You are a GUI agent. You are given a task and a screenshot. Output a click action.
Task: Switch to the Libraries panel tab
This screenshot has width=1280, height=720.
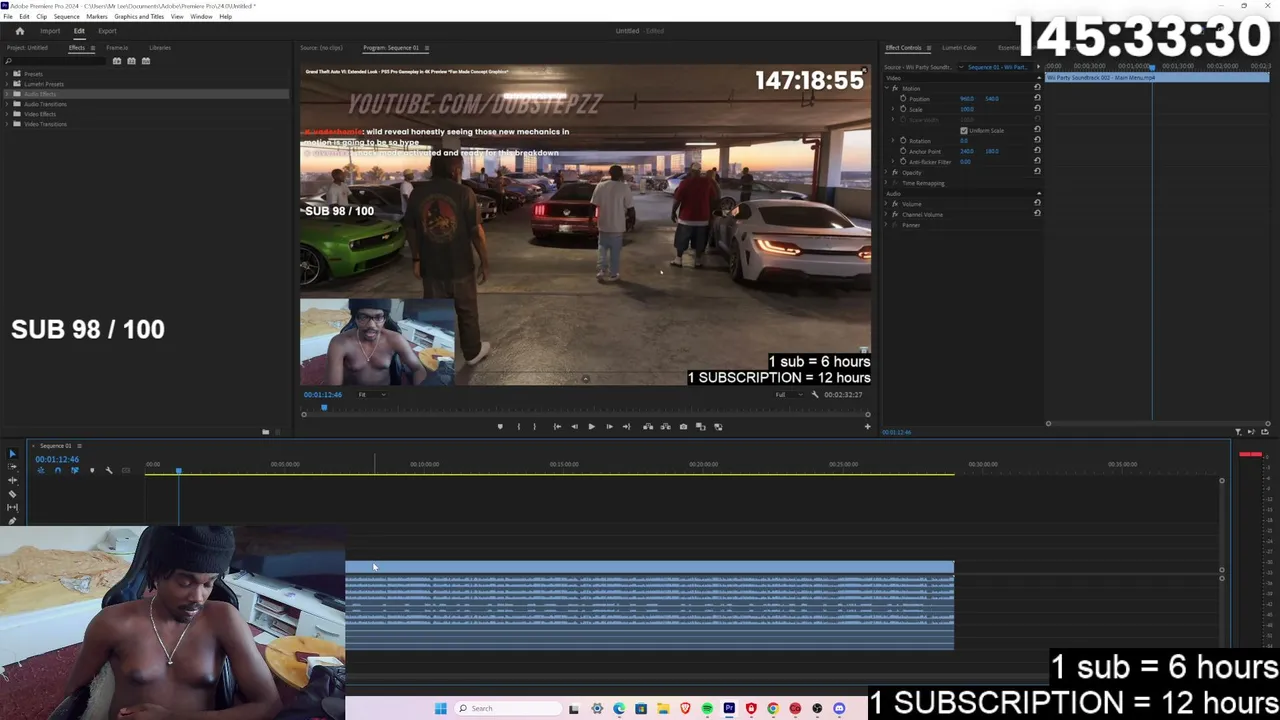pyautogui.click(x=159, y=48)
